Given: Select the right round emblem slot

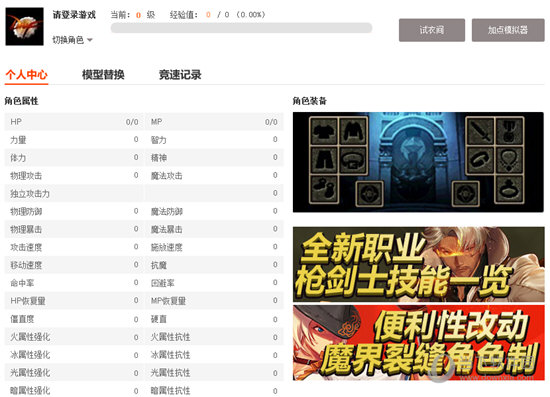Looking at the screenshot, I should point(465,194).
